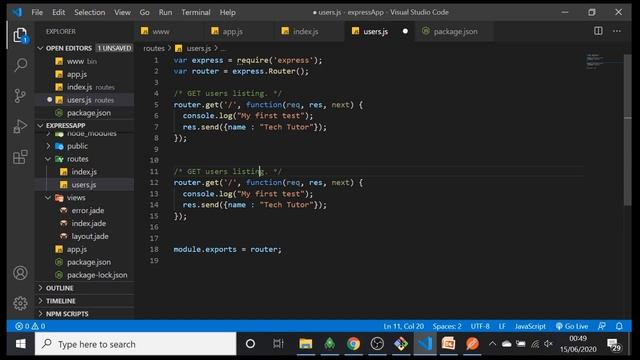Open the File menu
The height and width of the screenshot is (360, 640).
click(37, 12)
